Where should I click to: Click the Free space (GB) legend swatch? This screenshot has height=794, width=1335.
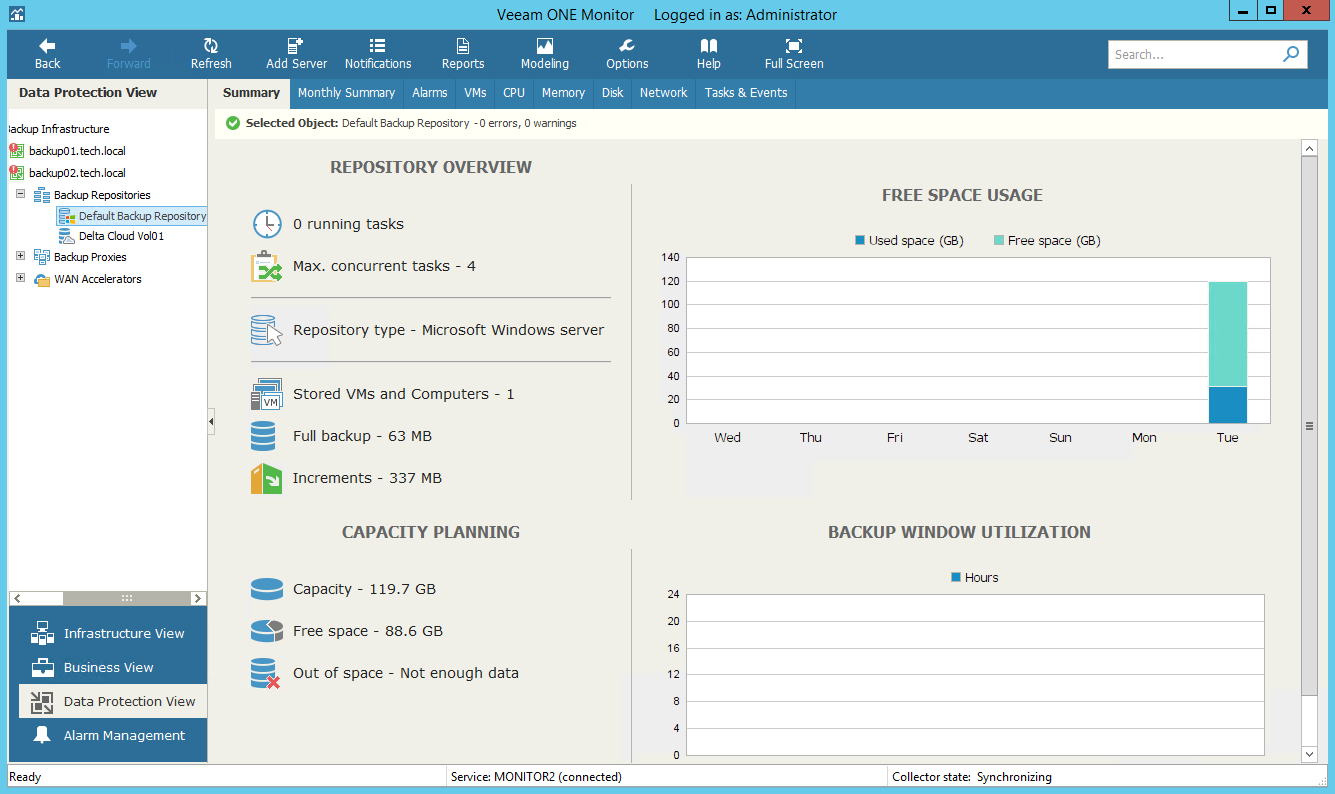coord(999,240)
